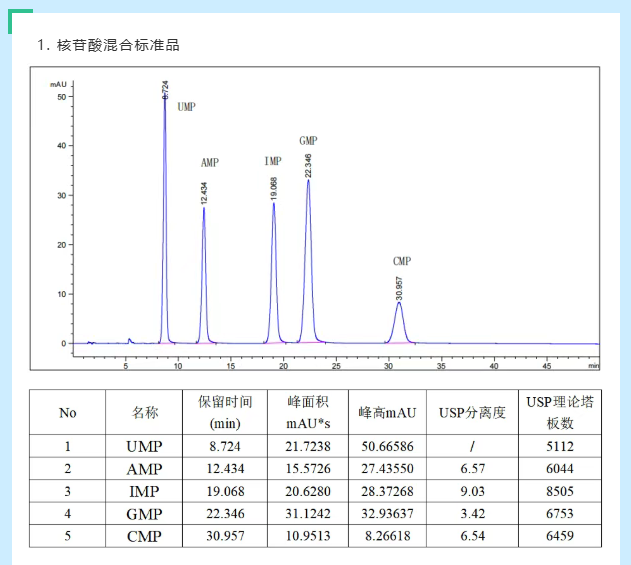Click the UMP name cell in table
The width and height of the screenshot is (631, 565).
pos(146,447)
